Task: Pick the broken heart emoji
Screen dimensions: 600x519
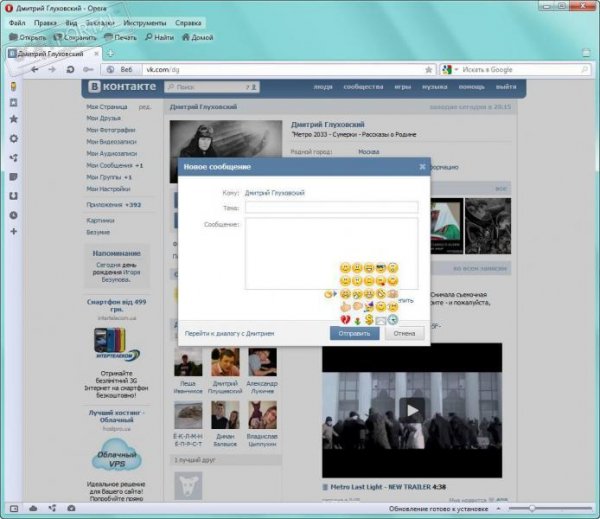Action: click(x=345, y=320)
